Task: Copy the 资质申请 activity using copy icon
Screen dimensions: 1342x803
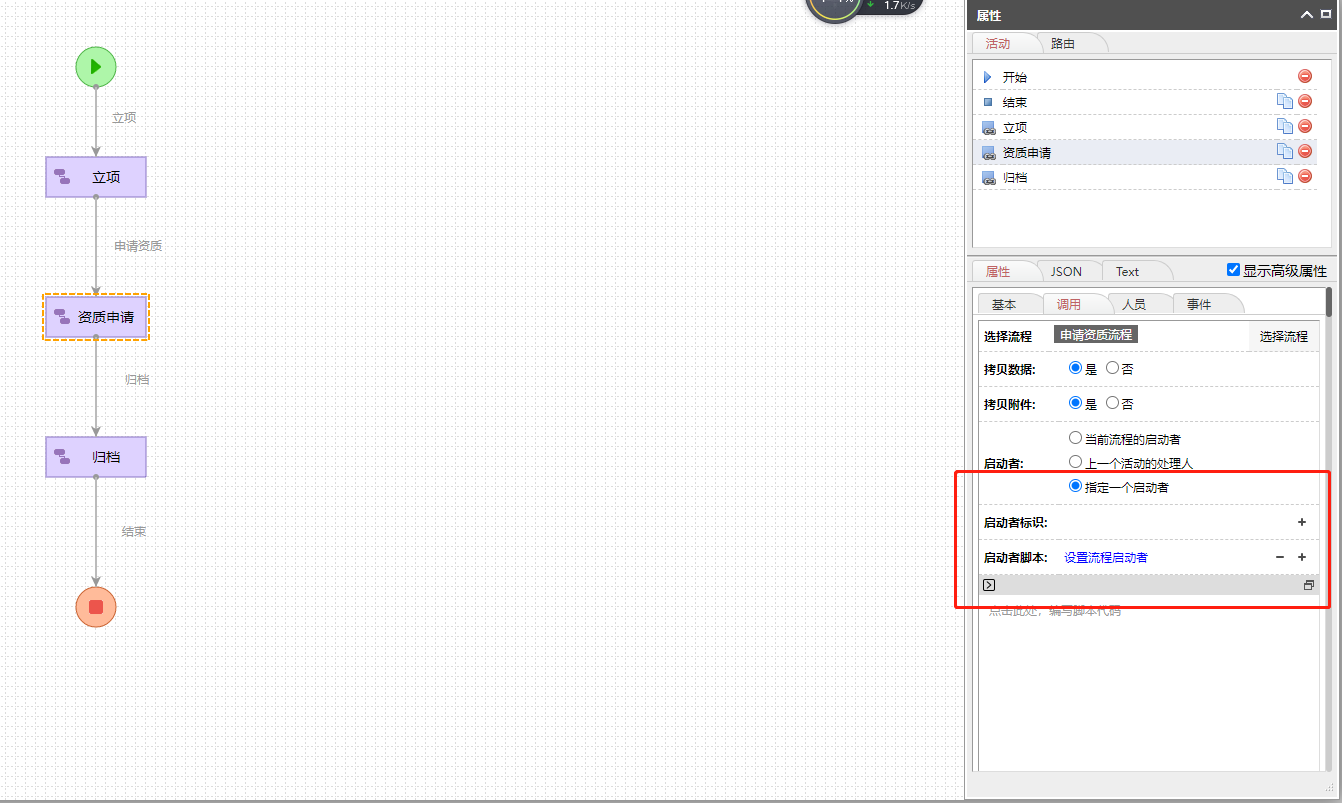Action: point(1285,151)
